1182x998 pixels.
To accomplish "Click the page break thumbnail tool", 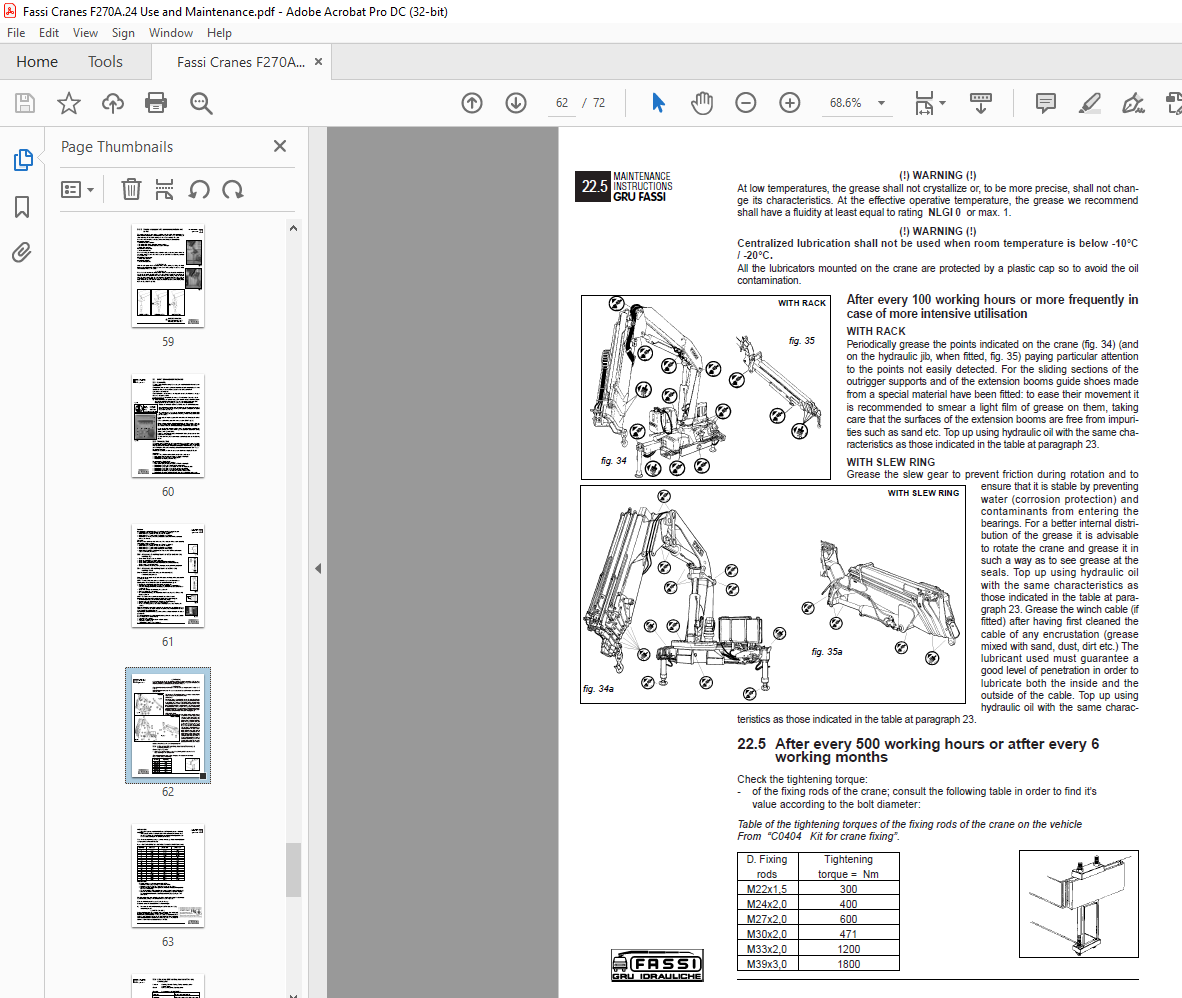I will click(164, 189).
